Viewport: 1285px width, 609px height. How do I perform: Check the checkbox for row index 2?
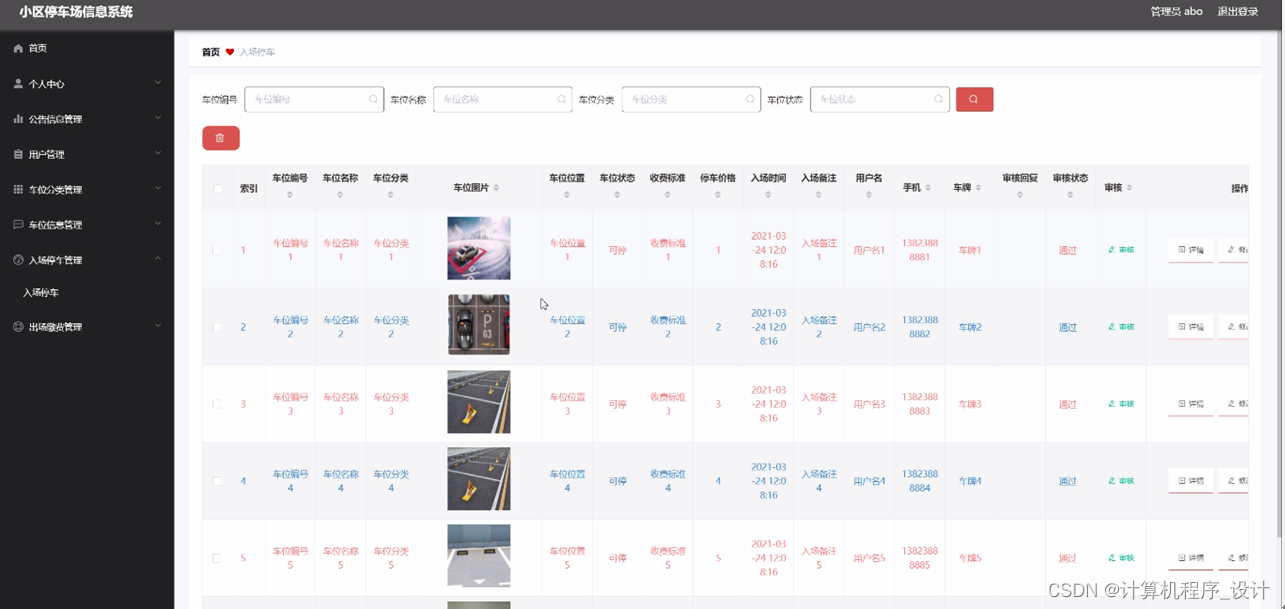[x=217, y=327]
